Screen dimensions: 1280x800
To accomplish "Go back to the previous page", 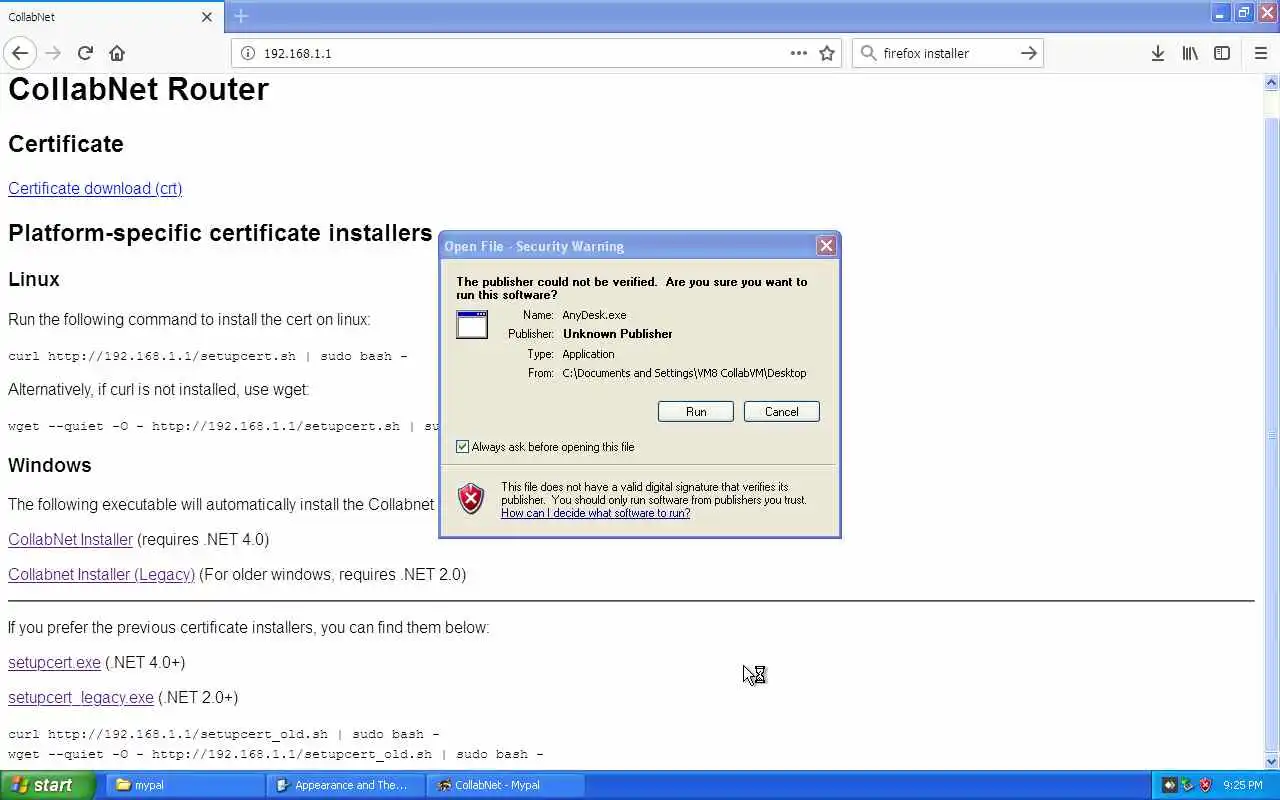I will [20, 53].
